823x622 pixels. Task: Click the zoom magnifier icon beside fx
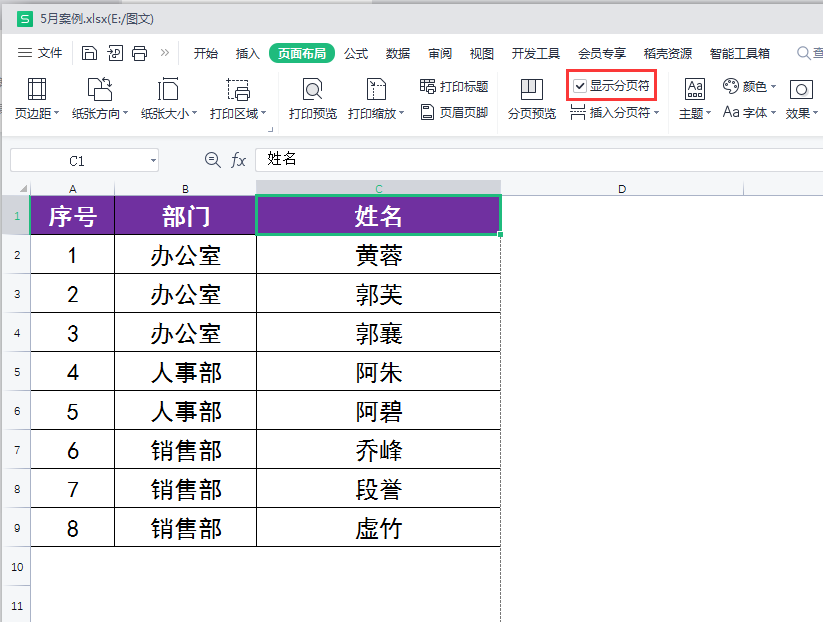(x=212, y=160)
